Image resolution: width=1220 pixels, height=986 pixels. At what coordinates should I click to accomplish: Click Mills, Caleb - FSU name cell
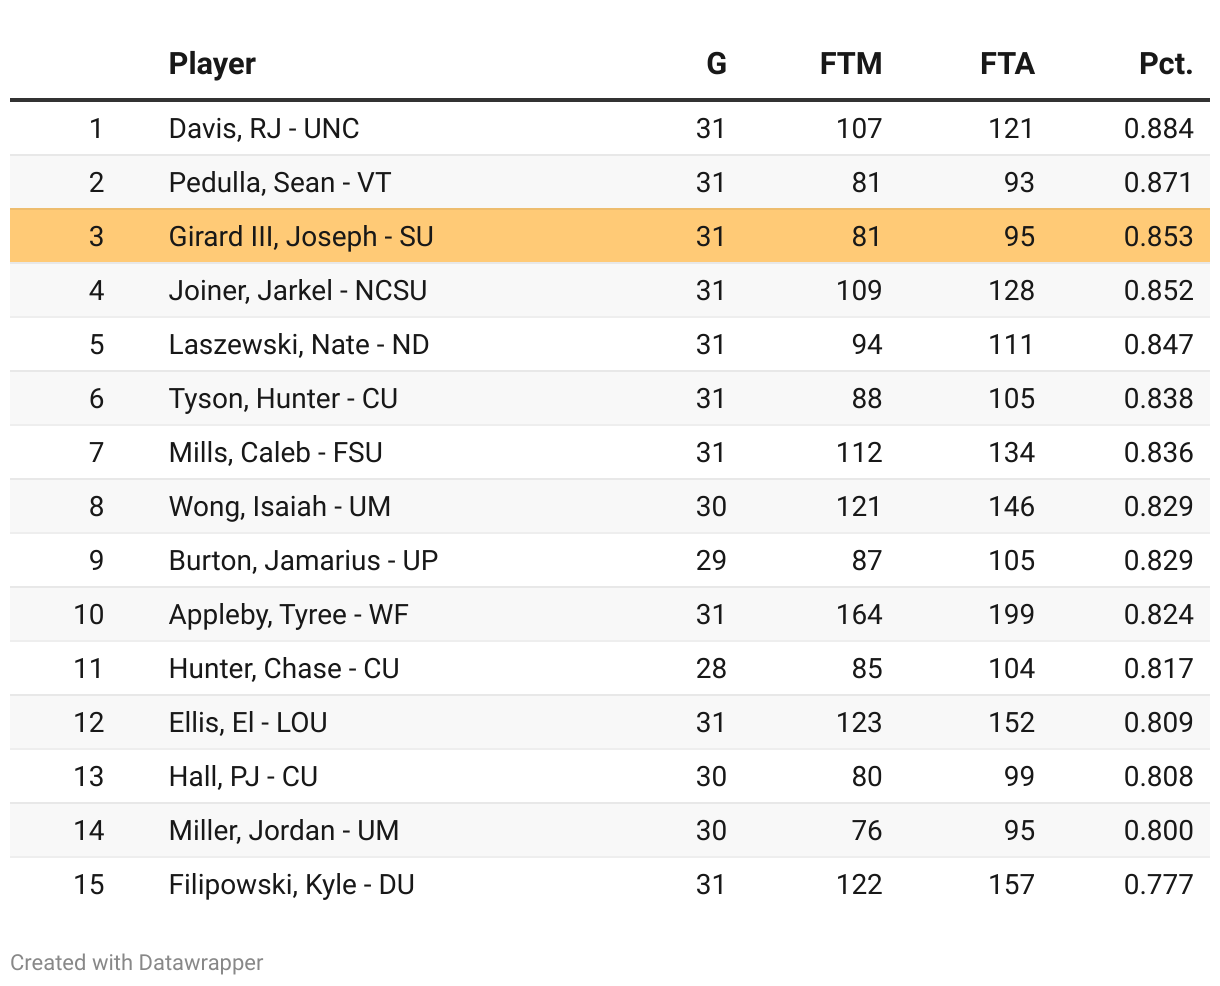tap(276, 453)
